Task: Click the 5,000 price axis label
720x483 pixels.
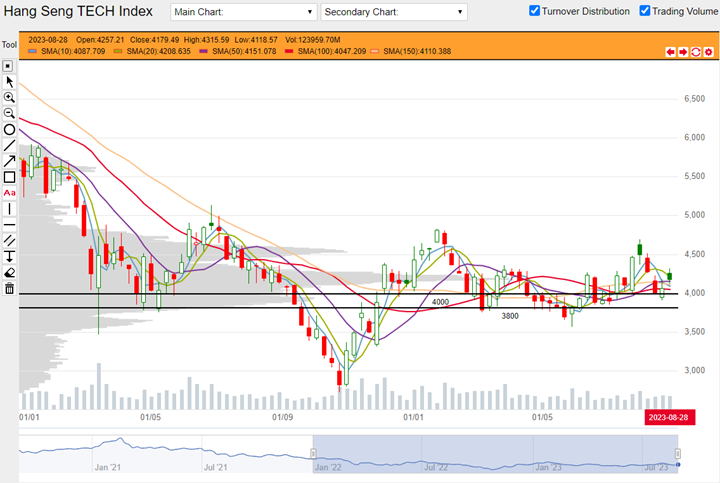Action: (x=694, y=215)
